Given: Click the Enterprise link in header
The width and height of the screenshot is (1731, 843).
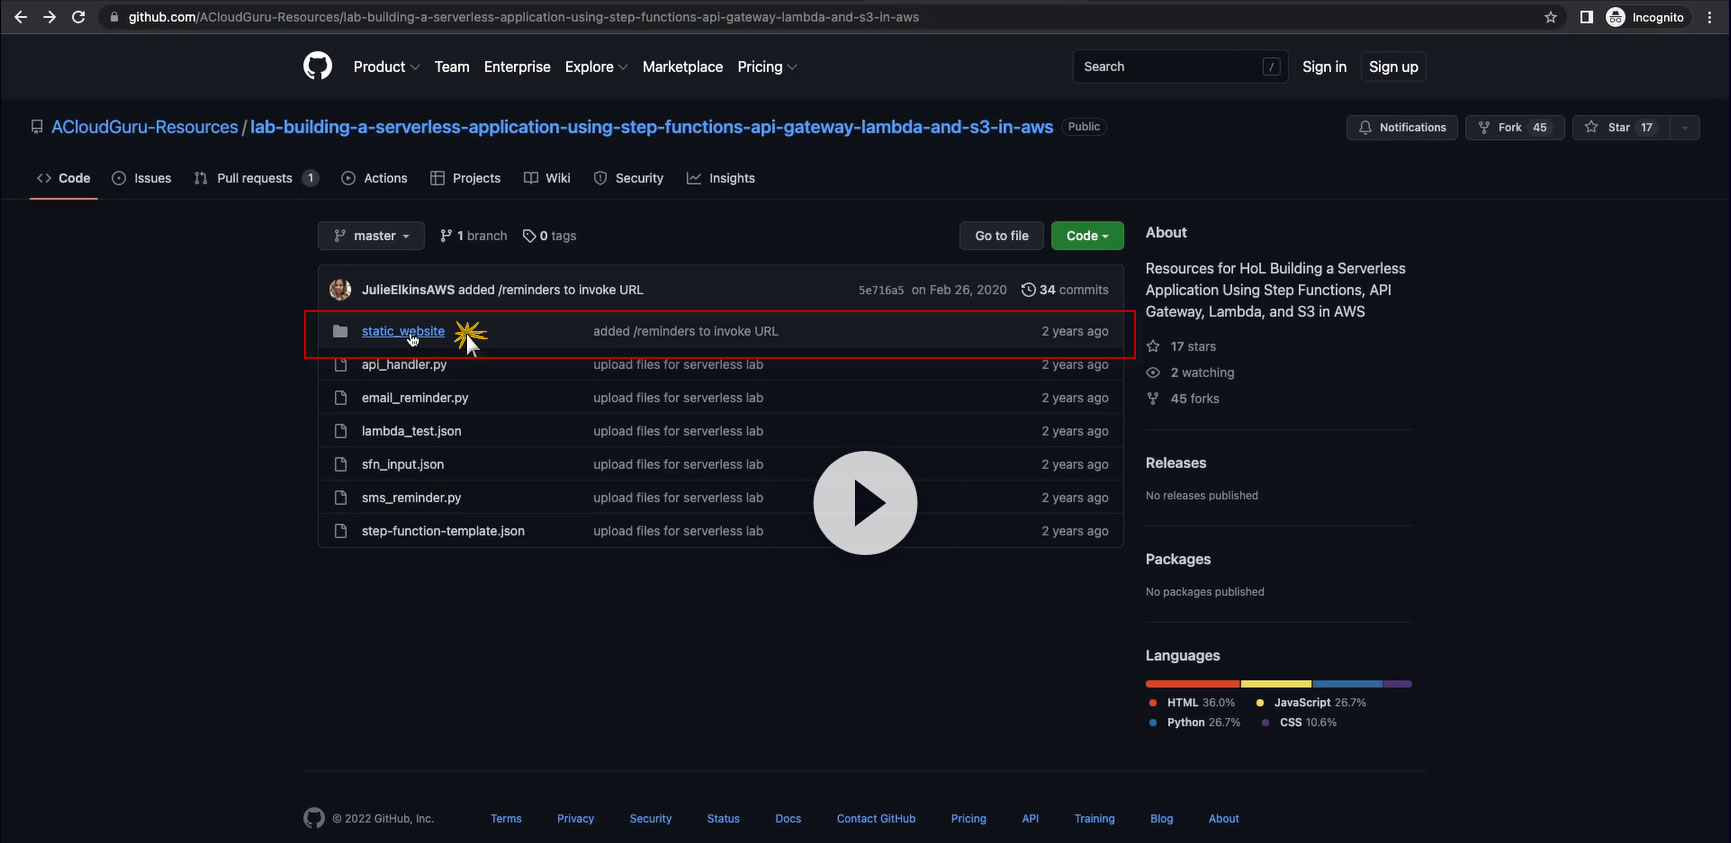Looking at the screenshot, I should click(x=517, y=67).
